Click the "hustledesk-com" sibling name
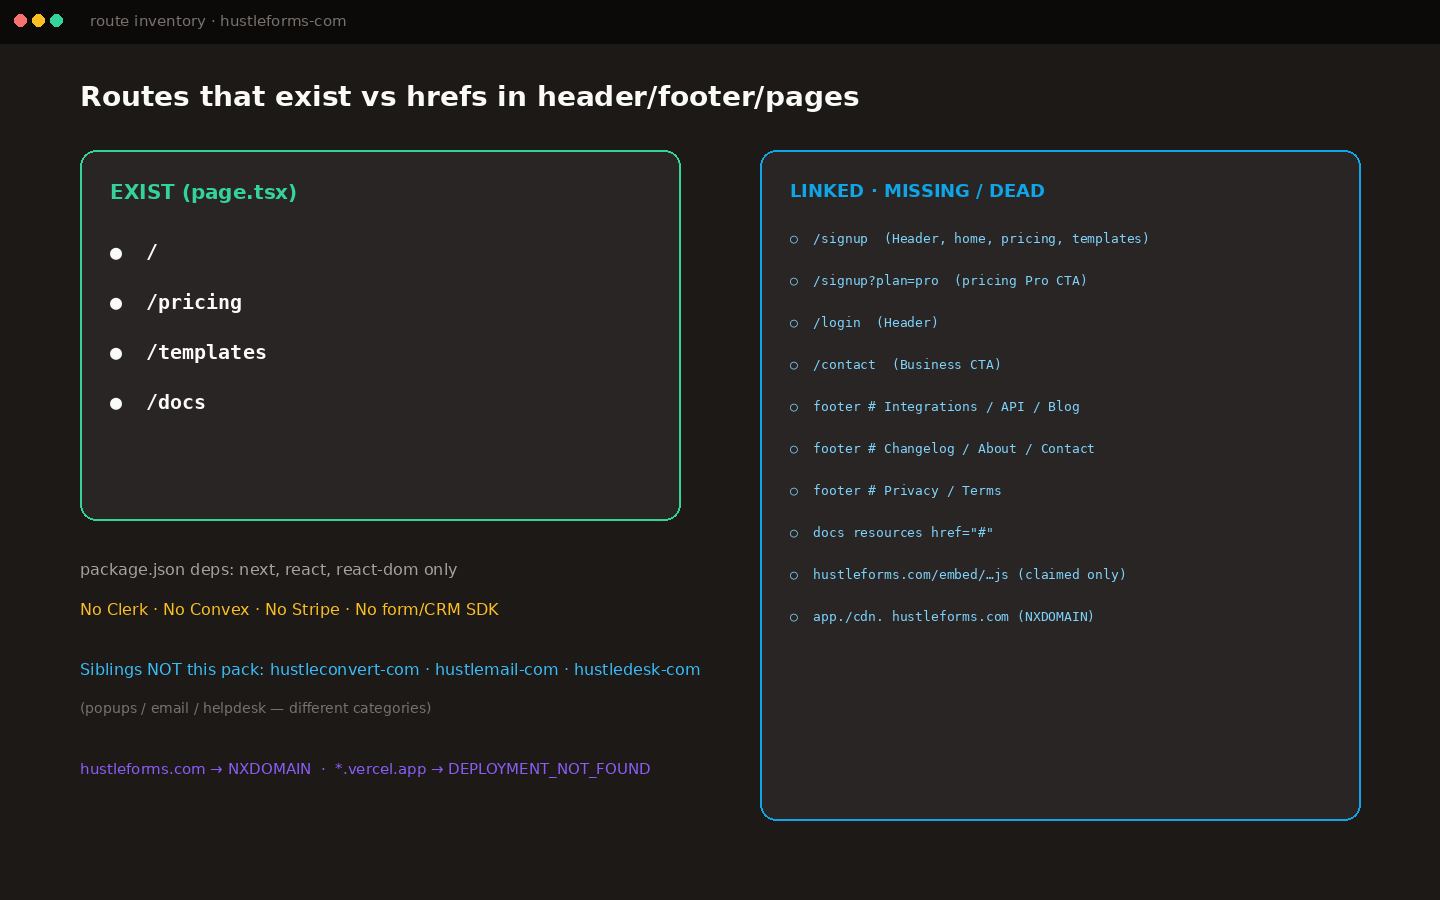The height and width of the screenshot is (900, 1440). point(637,670)
